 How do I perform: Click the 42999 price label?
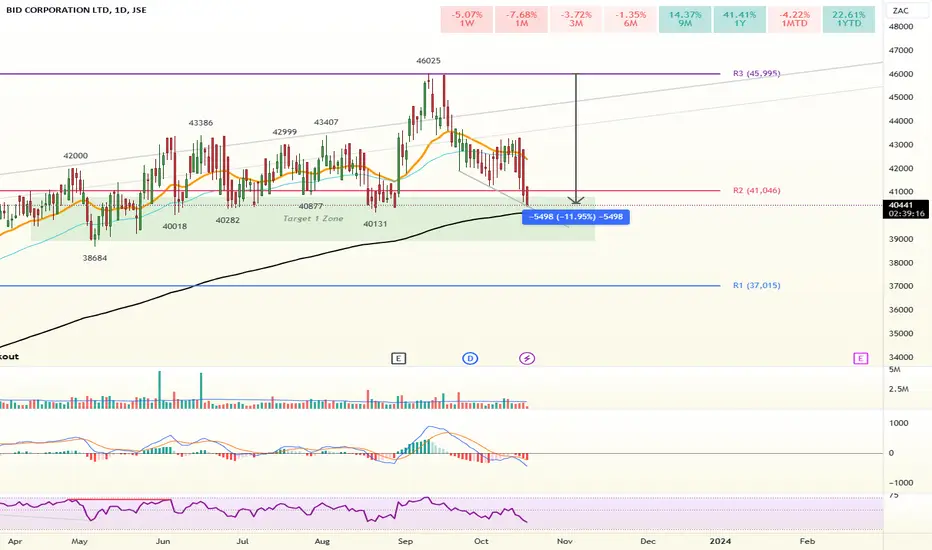(x=285, y=132)
